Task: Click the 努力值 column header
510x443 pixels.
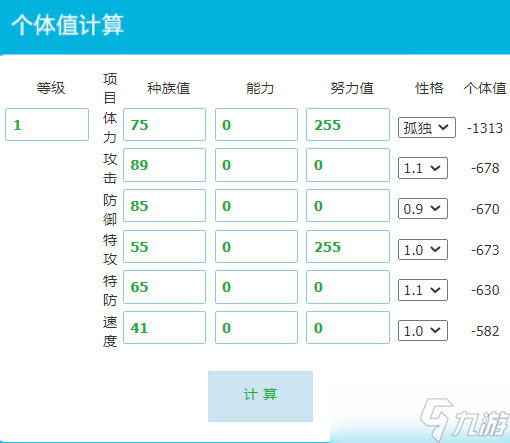Action: [x=352, y=88]
